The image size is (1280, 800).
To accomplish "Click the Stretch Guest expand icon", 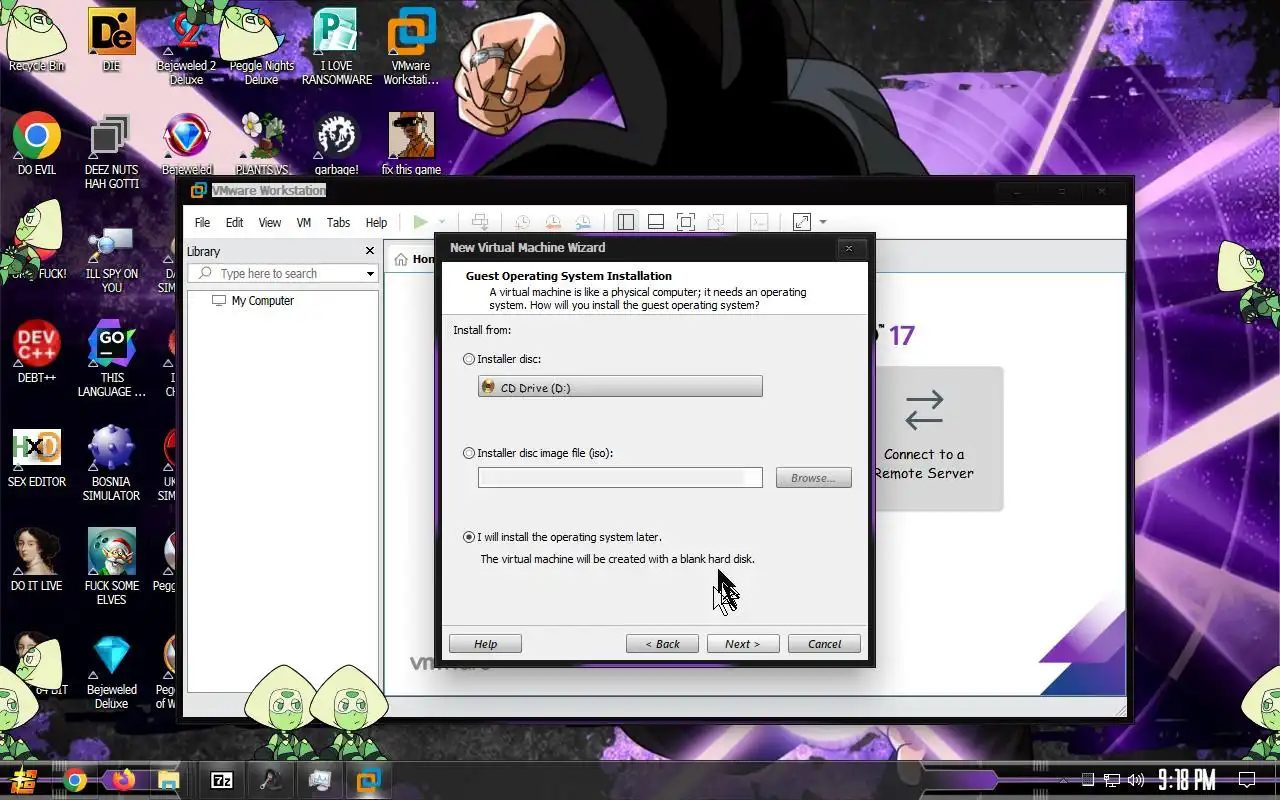I will coord(802,222).
